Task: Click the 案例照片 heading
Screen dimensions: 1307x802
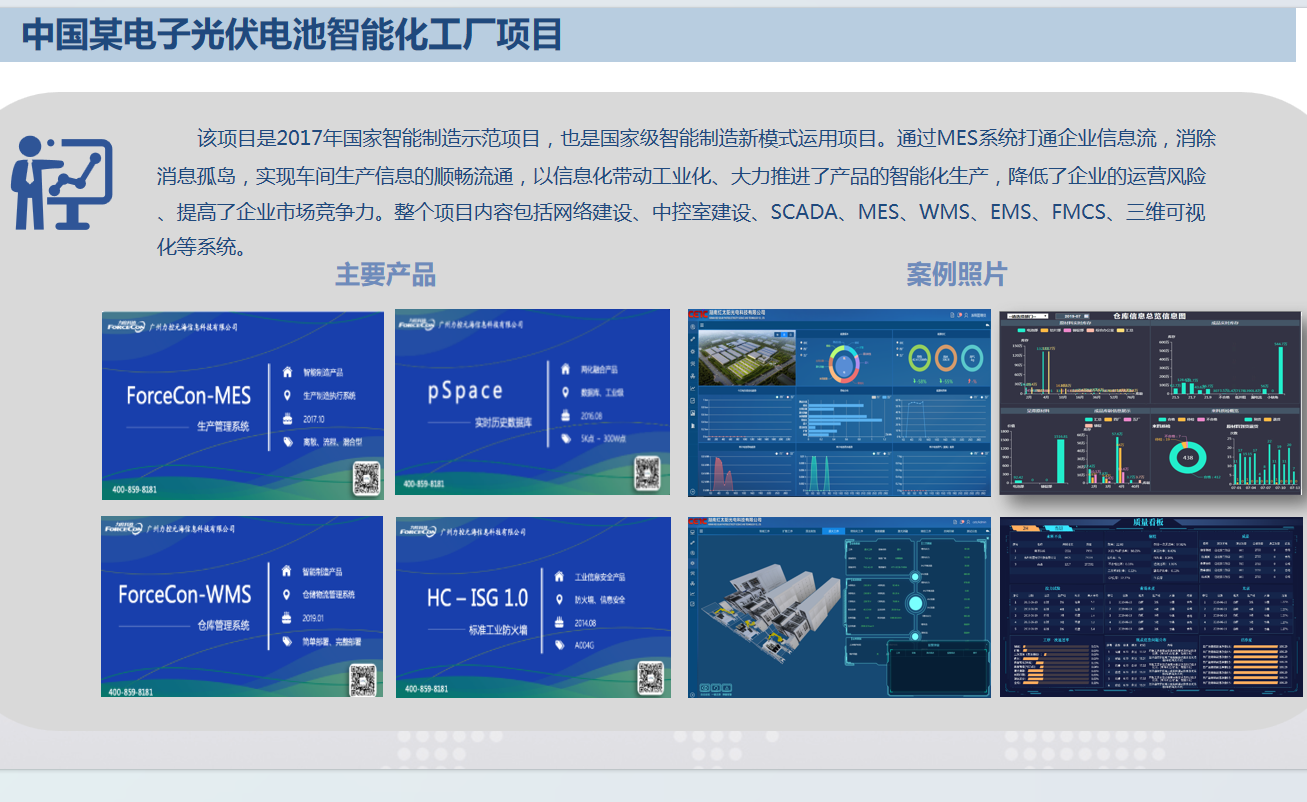Action: pos(957,274)
